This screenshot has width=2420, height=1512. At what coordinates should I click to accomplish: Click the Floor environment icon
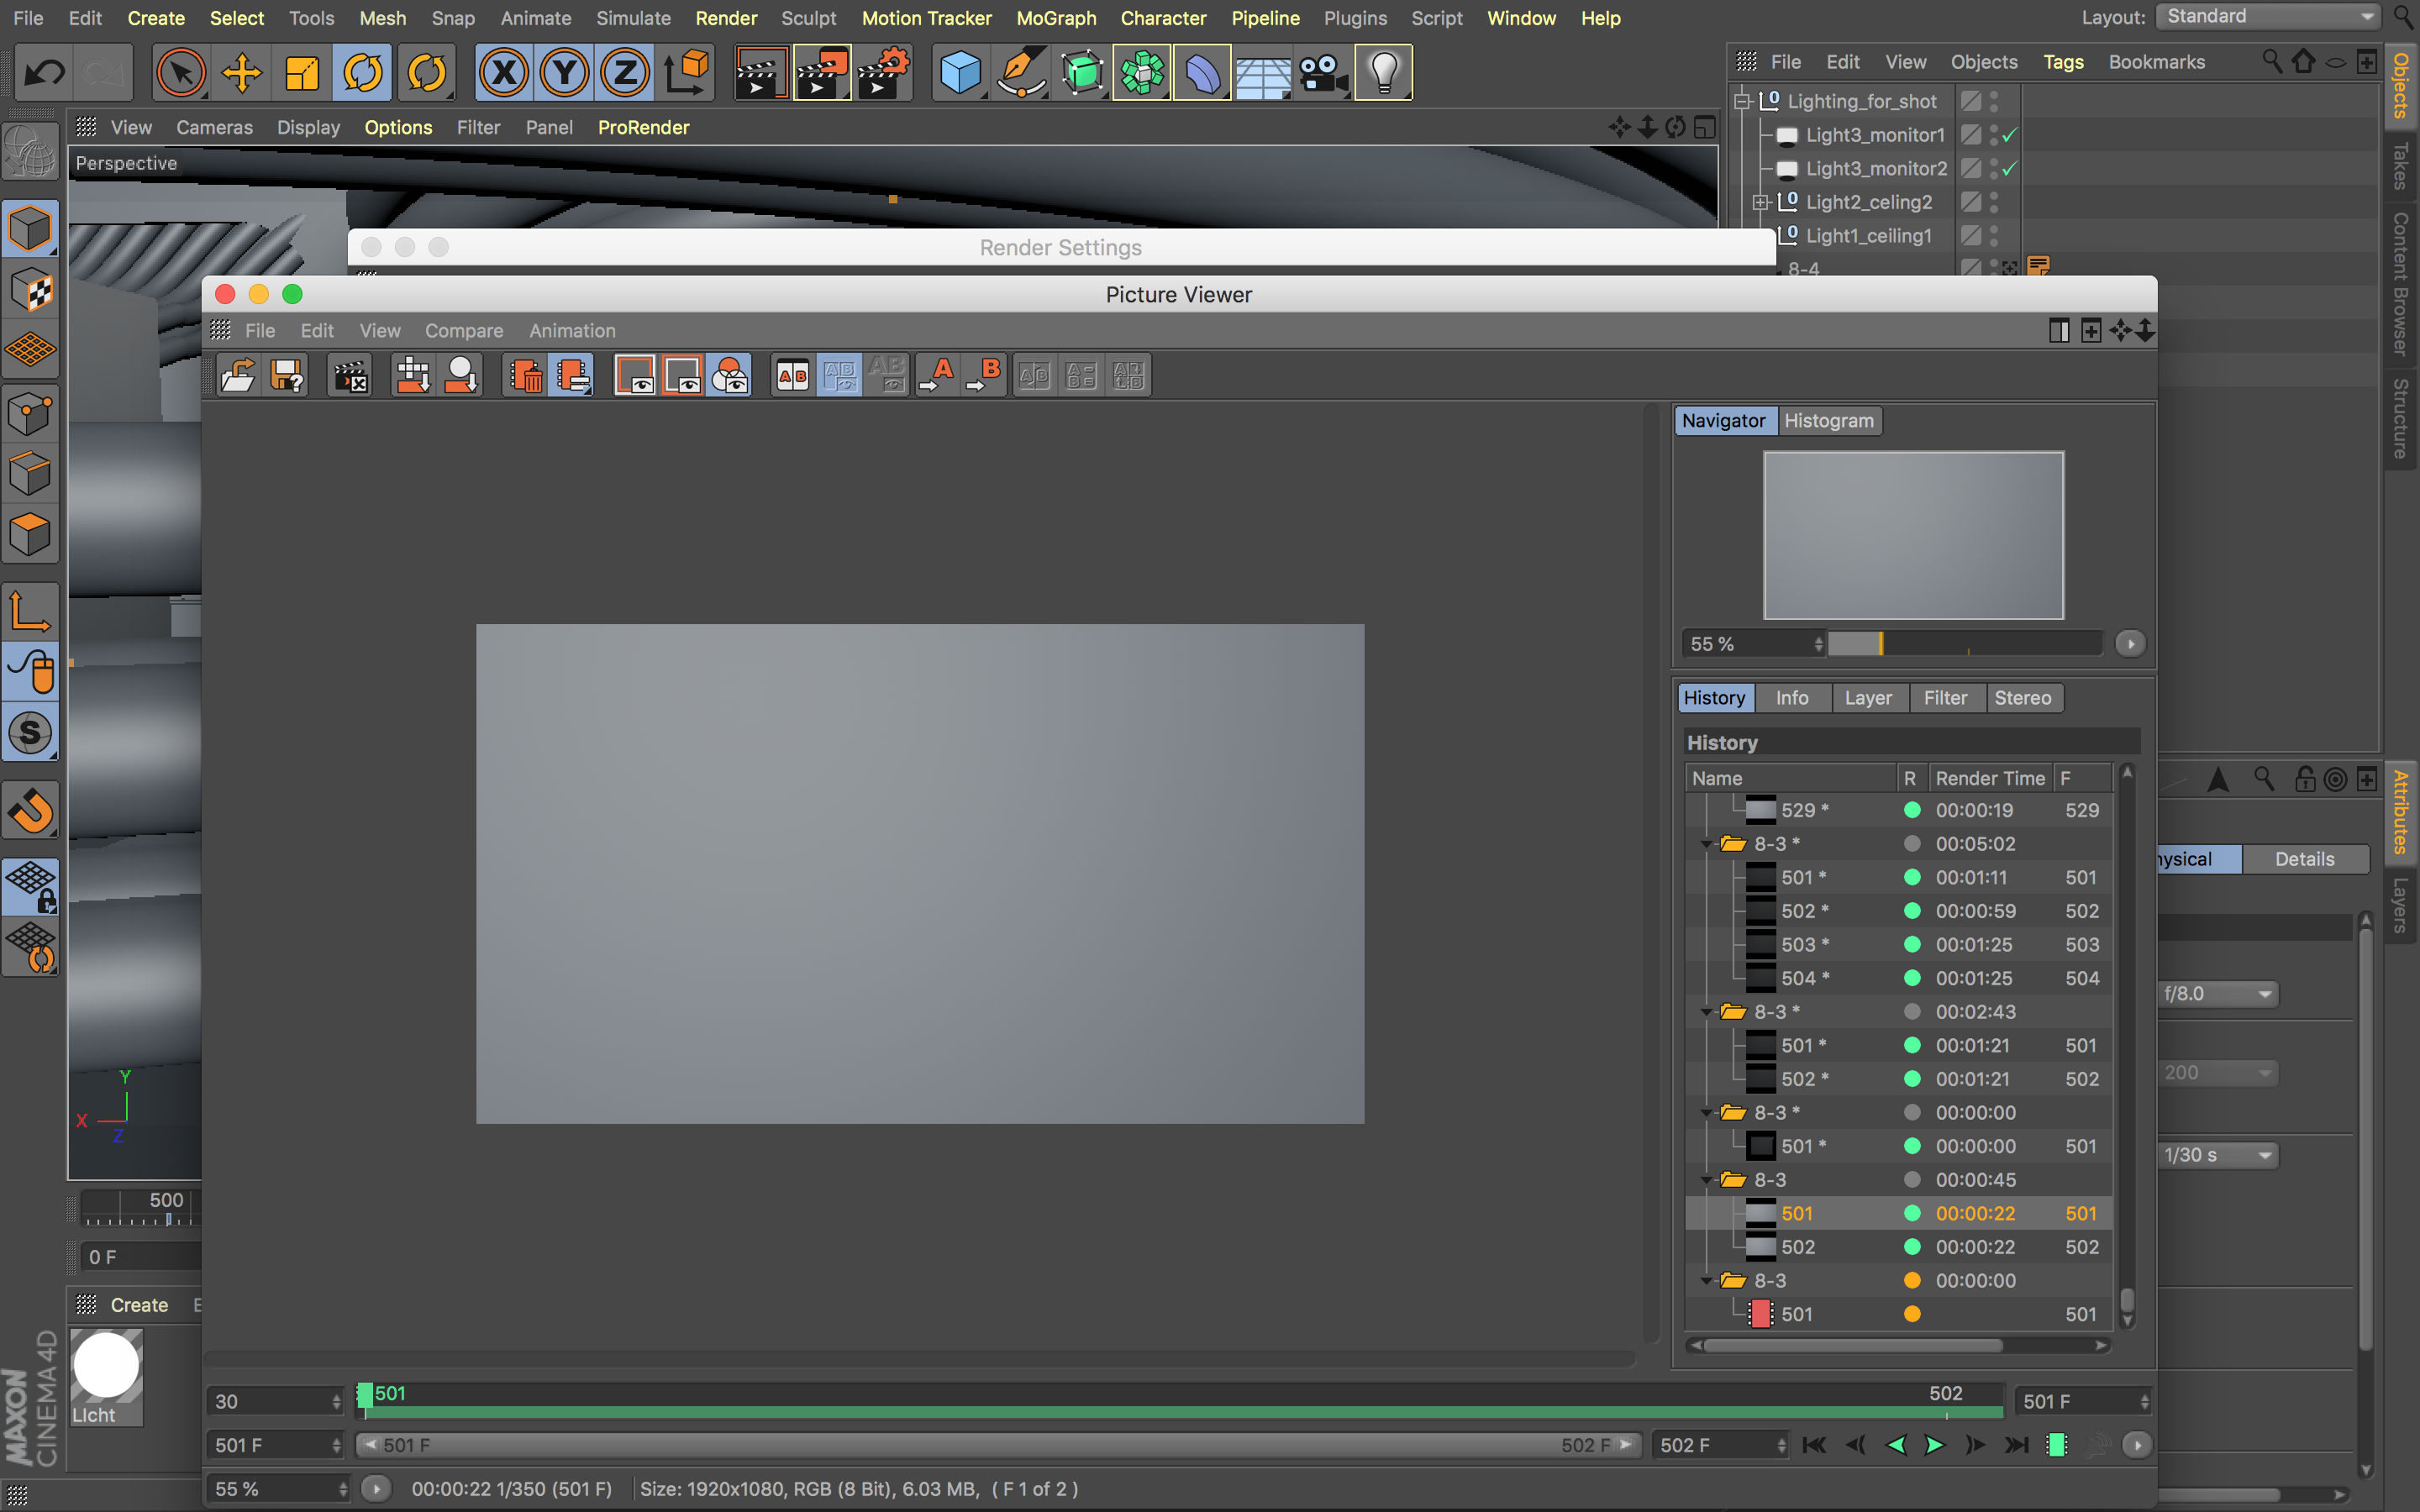point(1263,73)
